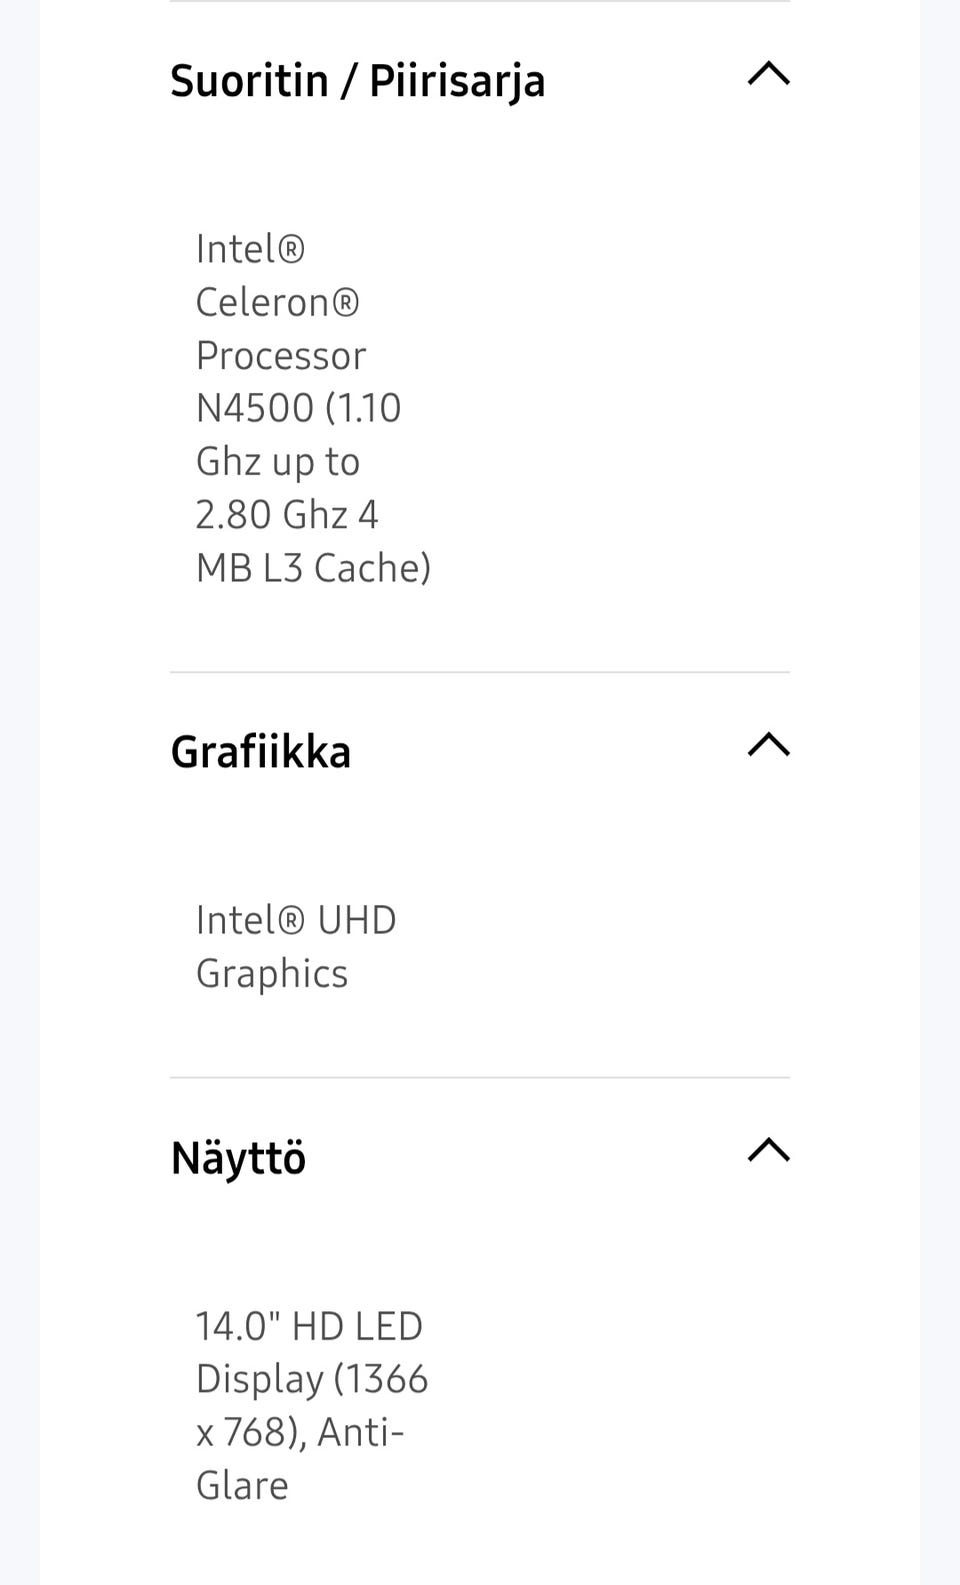The height and width of the screenshot is (1585, 960).
Task: Tap the Näyttö heading
Action: (238, 1158)
